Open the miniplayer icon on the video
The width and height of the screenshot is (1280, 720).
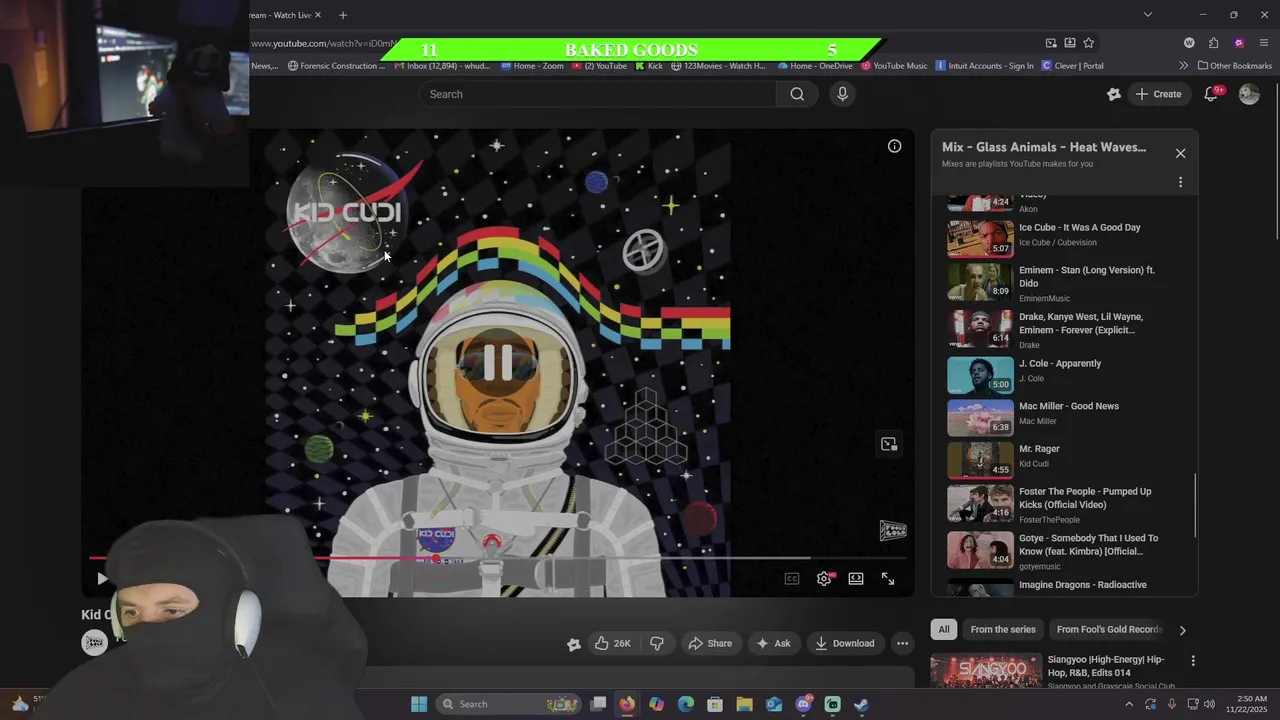coord(889,444)
